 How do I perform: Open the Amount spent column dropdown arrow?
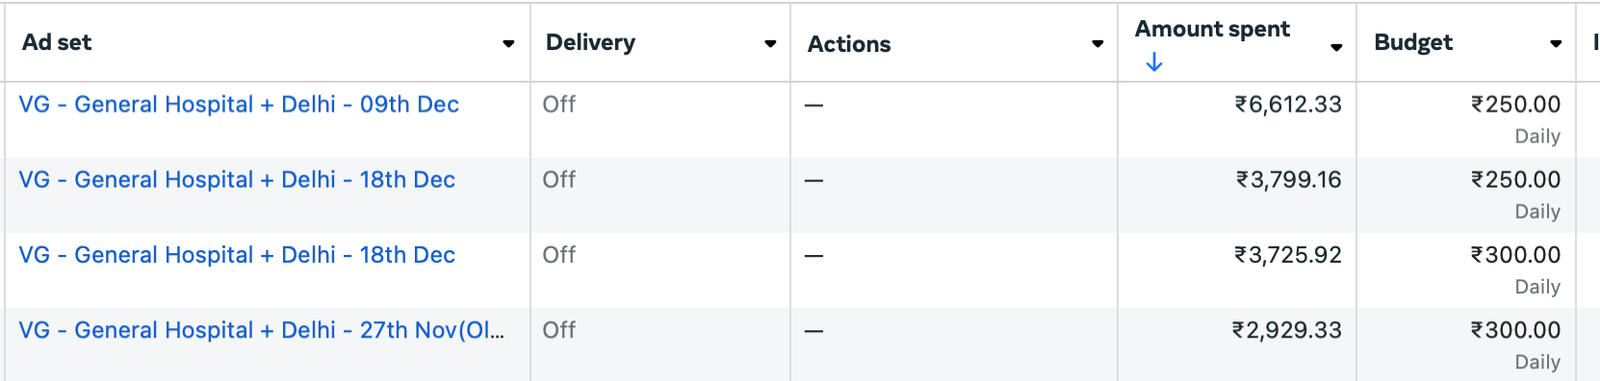[1336, 47]
